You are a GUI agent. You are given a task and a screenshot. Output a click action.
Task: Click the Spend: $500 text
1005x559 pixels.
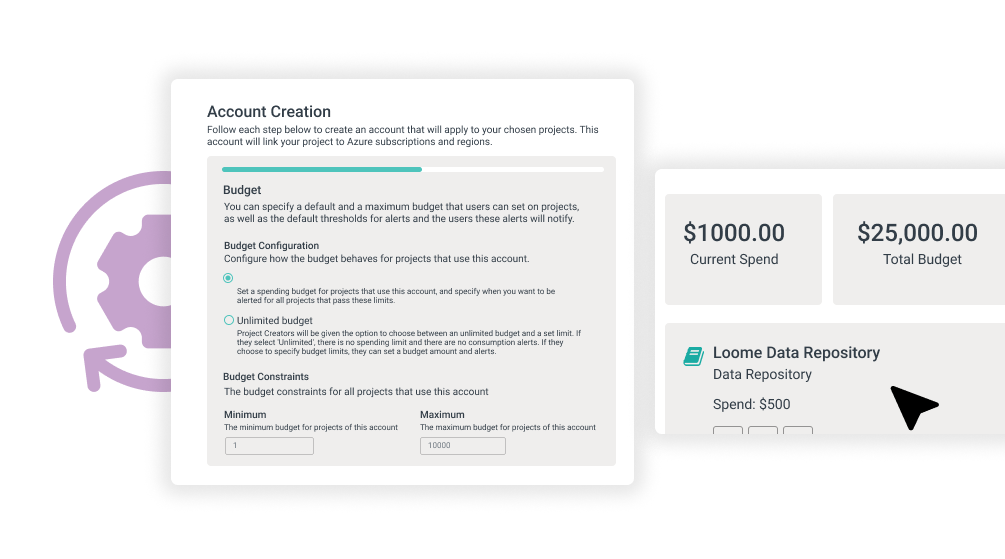pyautogui.click(x=751, y=405)
